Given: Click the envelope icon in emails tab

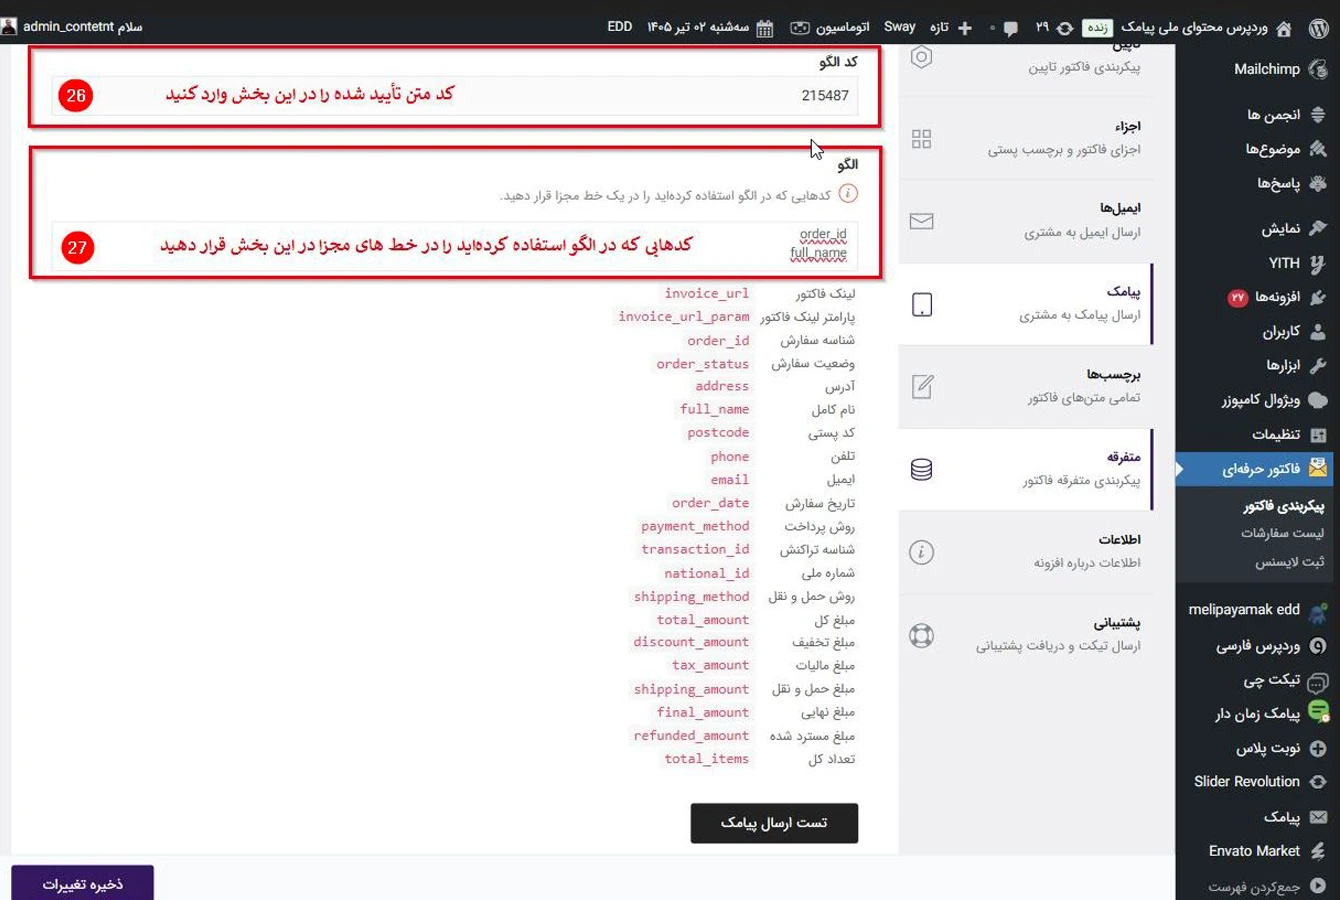Looking at the screenshot, I should (922, 221).
